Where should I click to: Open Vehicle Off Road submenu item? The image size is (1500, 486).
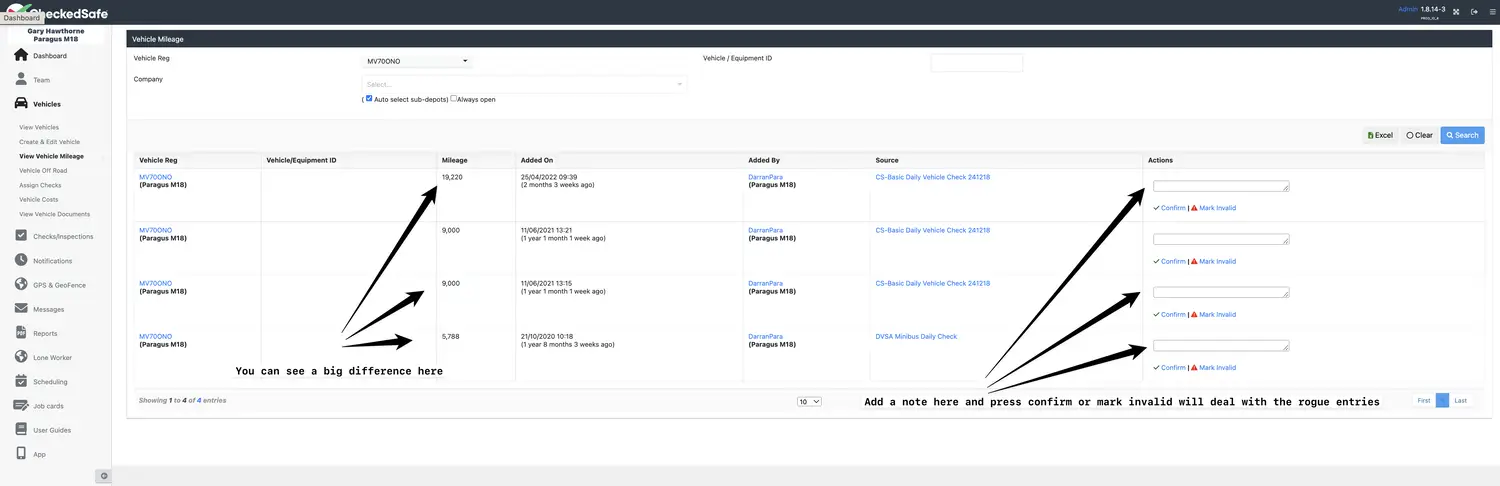pyautogui.click(x=43, y=171)
